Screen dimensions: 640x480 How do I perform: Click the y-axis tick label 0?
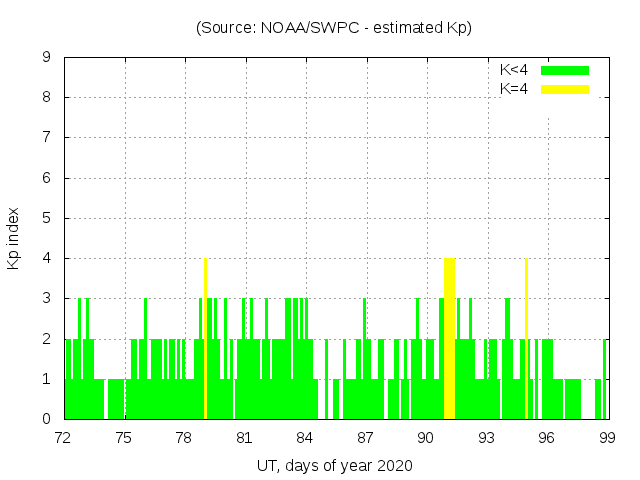[x=46, y=419]
